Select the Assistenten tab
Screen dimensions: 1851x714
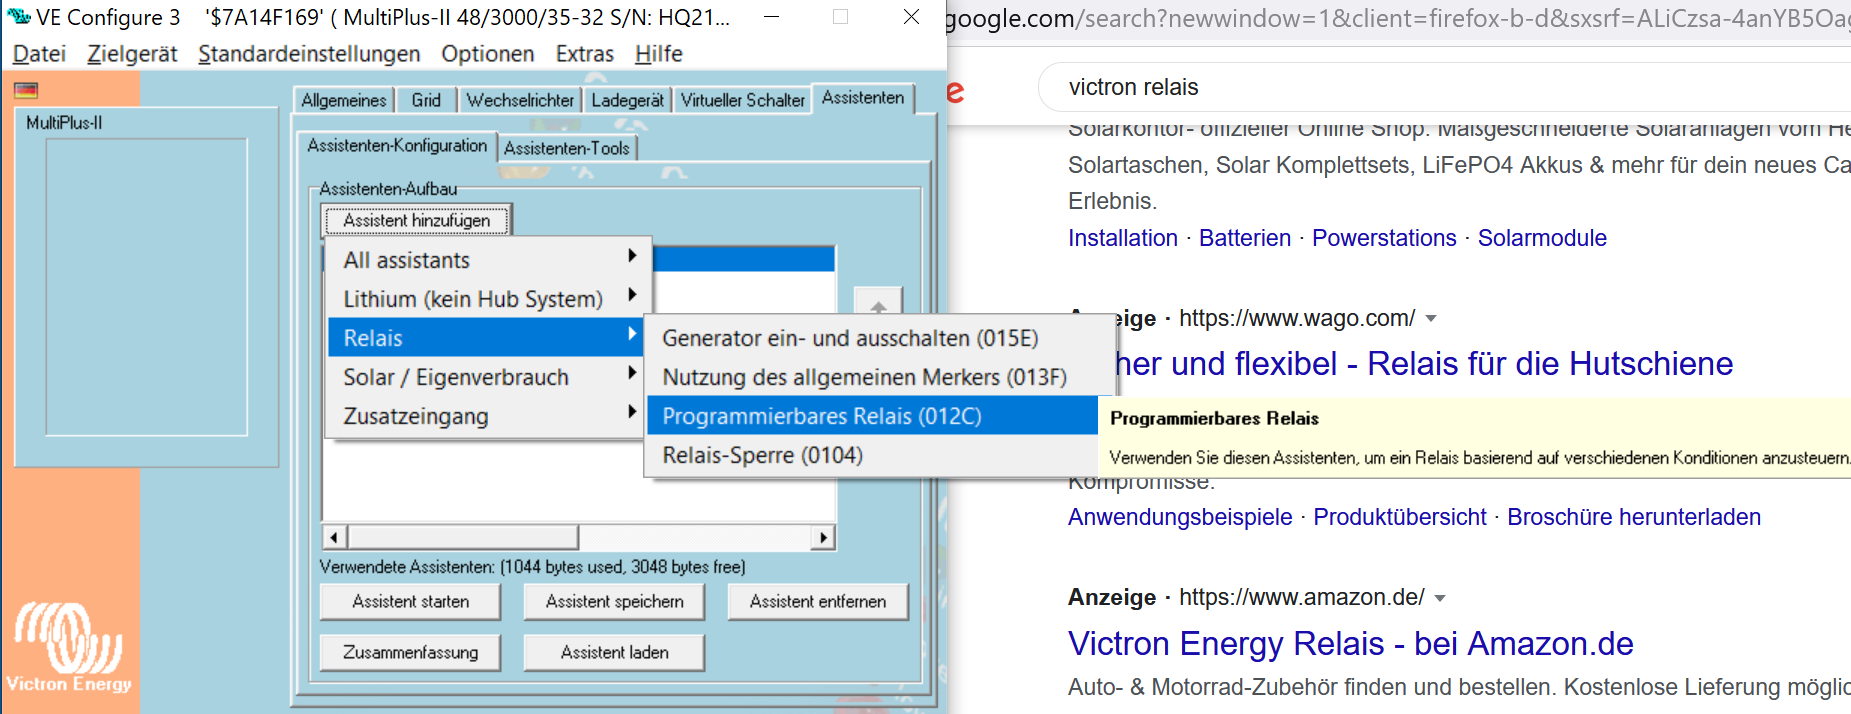[863, 97]
